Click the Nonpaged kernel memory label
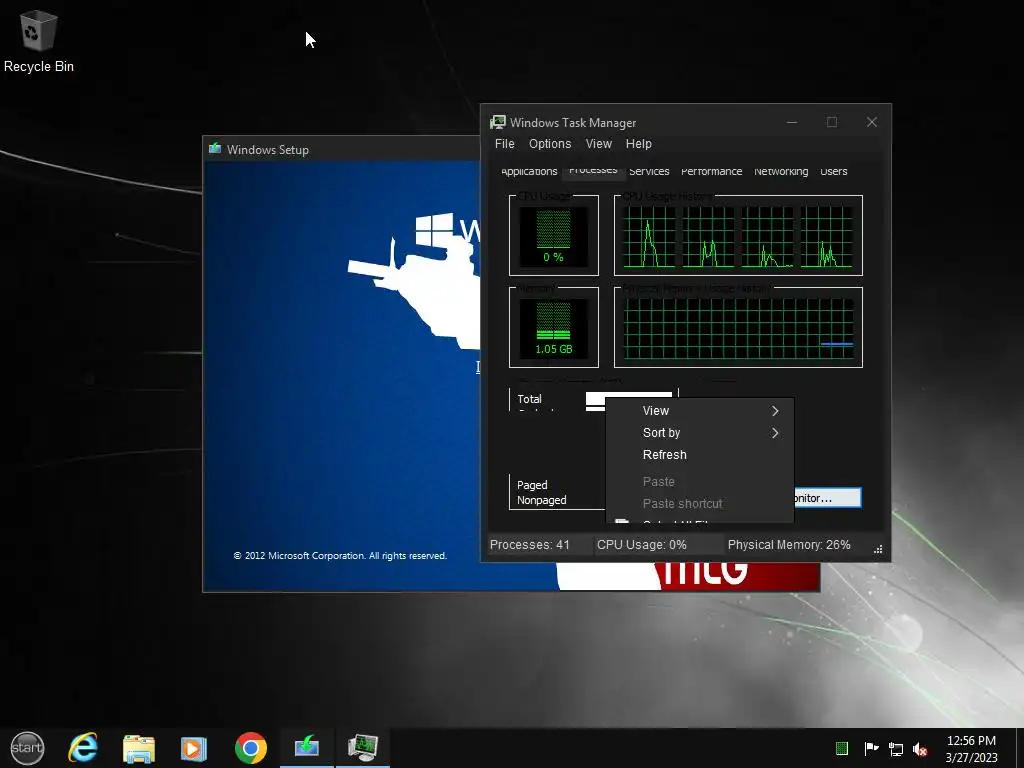This screenshot has width=1024, height=768. click(x=541, y=500)
